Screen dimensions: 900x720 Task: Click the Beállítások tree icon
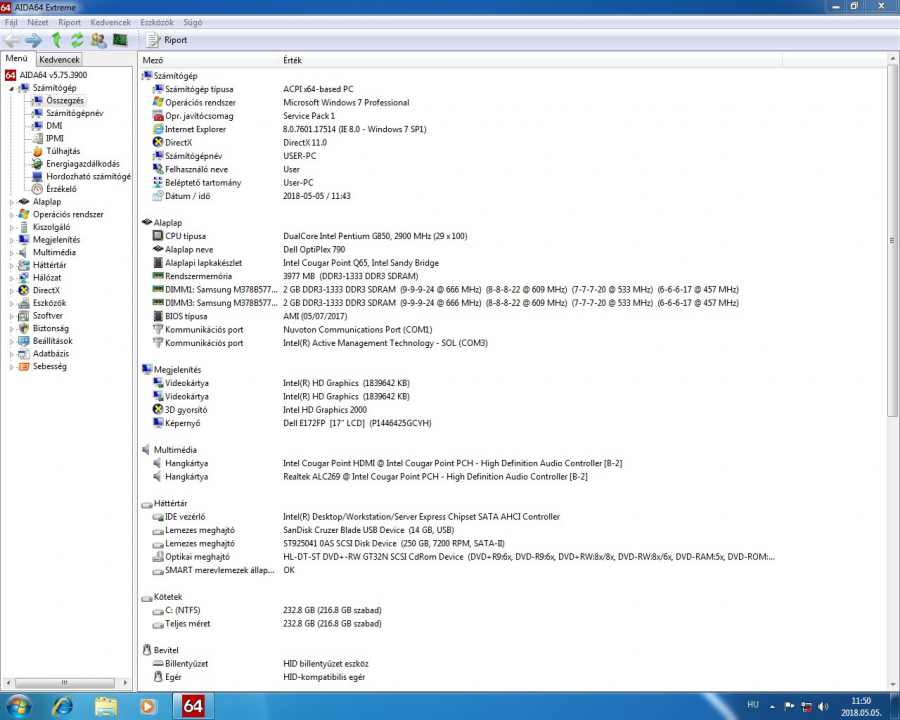coord(24,340)
